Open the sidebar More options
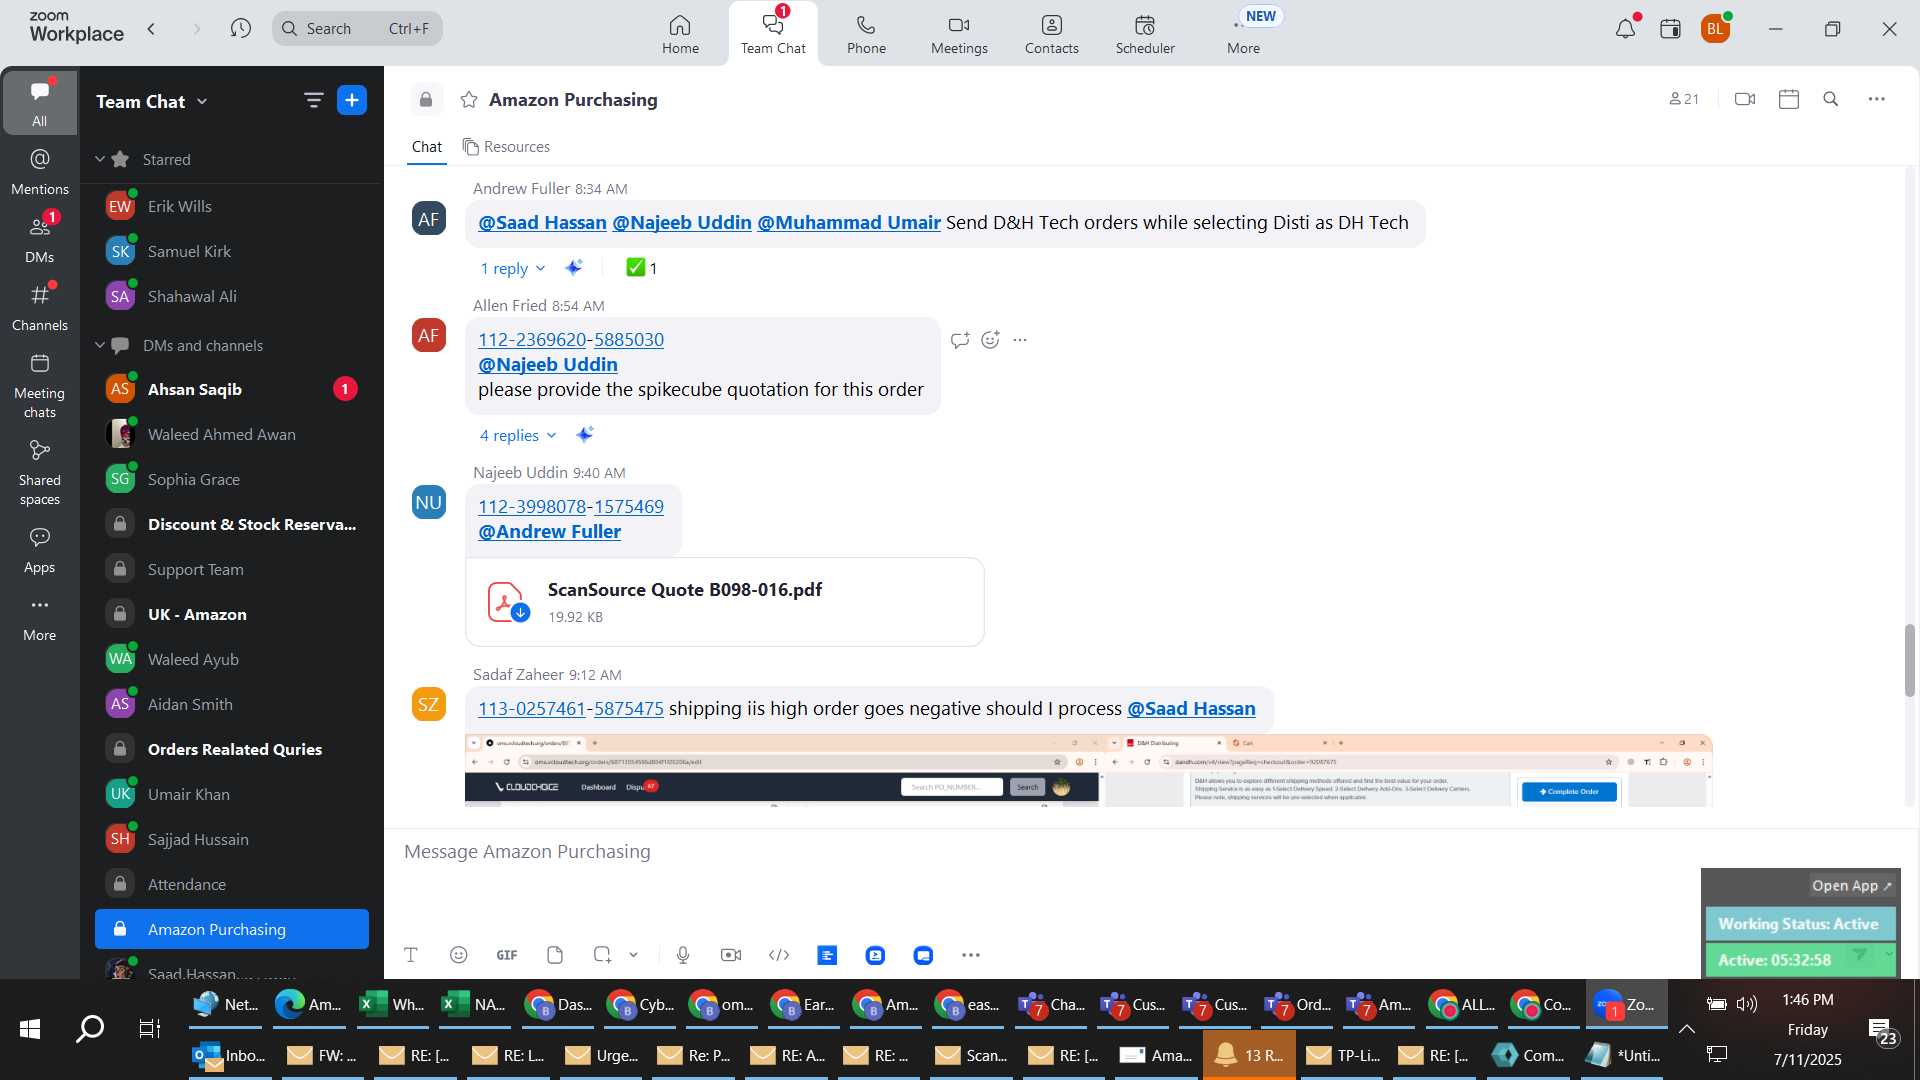1920x1080 pixels. (x=39, y=619)
